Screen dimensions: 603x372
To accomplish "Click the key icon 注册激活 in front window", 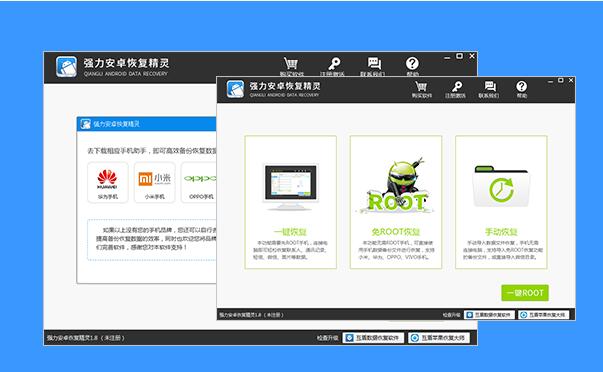I will [x=455, y=89].
